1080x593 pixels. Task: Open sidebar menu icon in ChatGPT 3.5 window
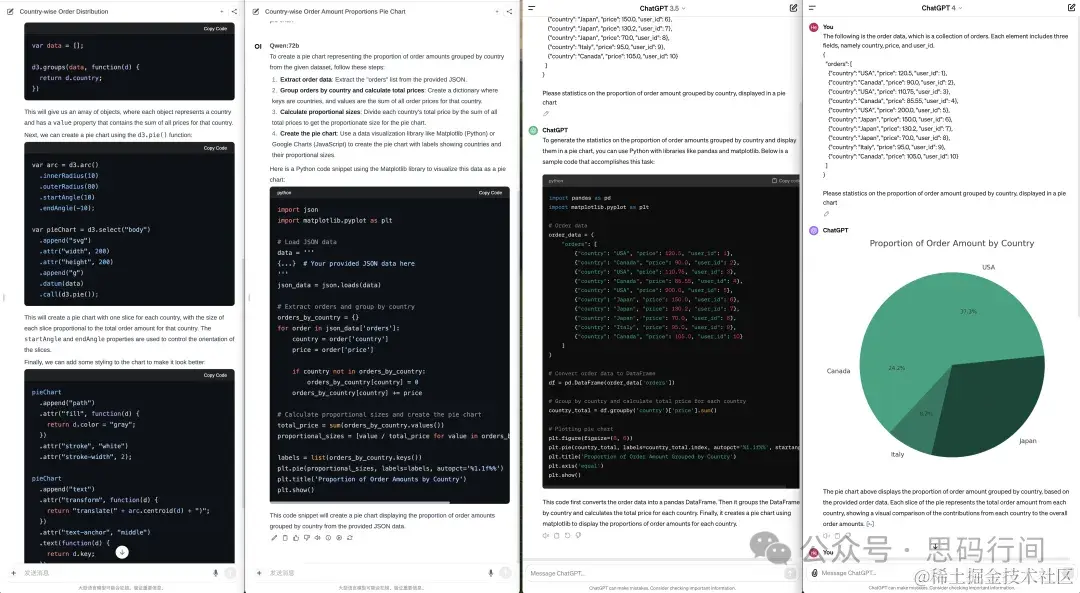[532, 8]
